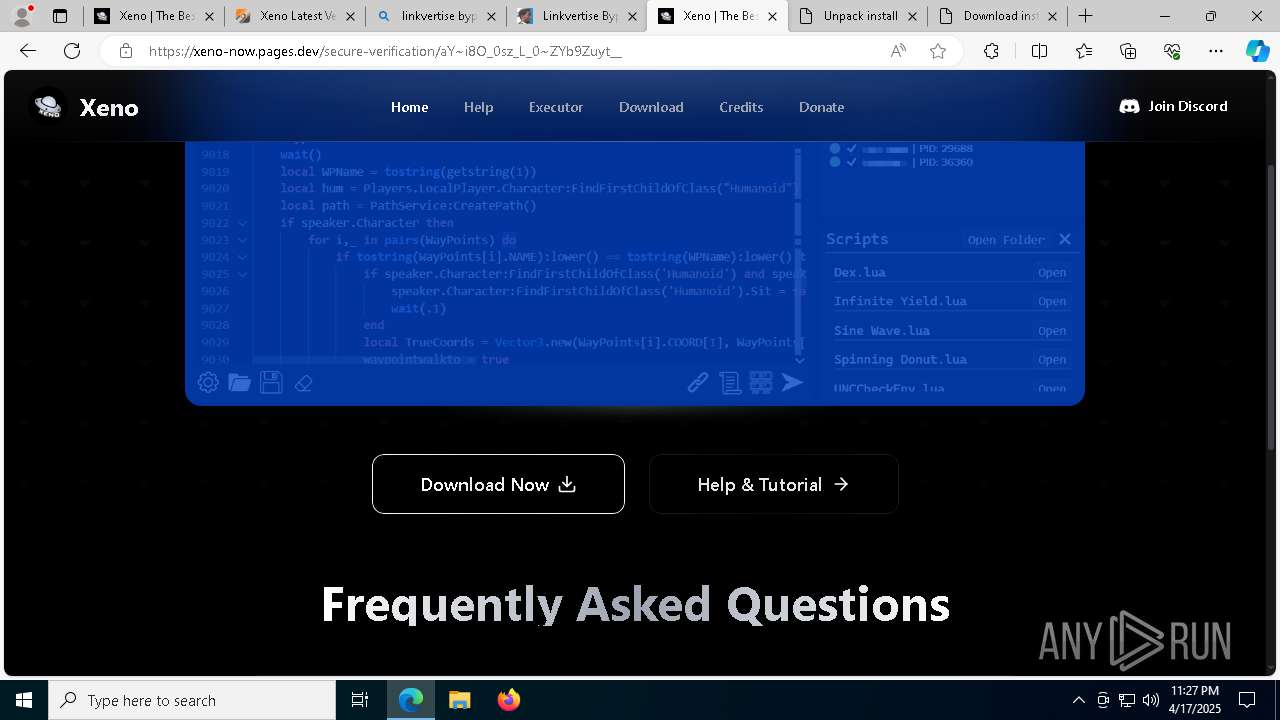Click the browser back arrow
The width and height of the screenshot is (1280, 720).
pos(28,51)
